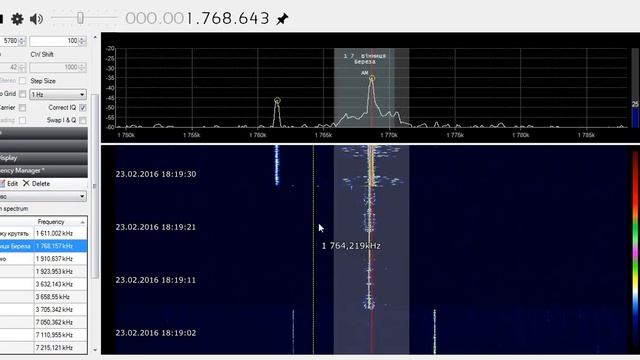The height and width of the screenshot is (360, 640).
Task: Click the left panel scrollbar down arrow
Action: 95,350
